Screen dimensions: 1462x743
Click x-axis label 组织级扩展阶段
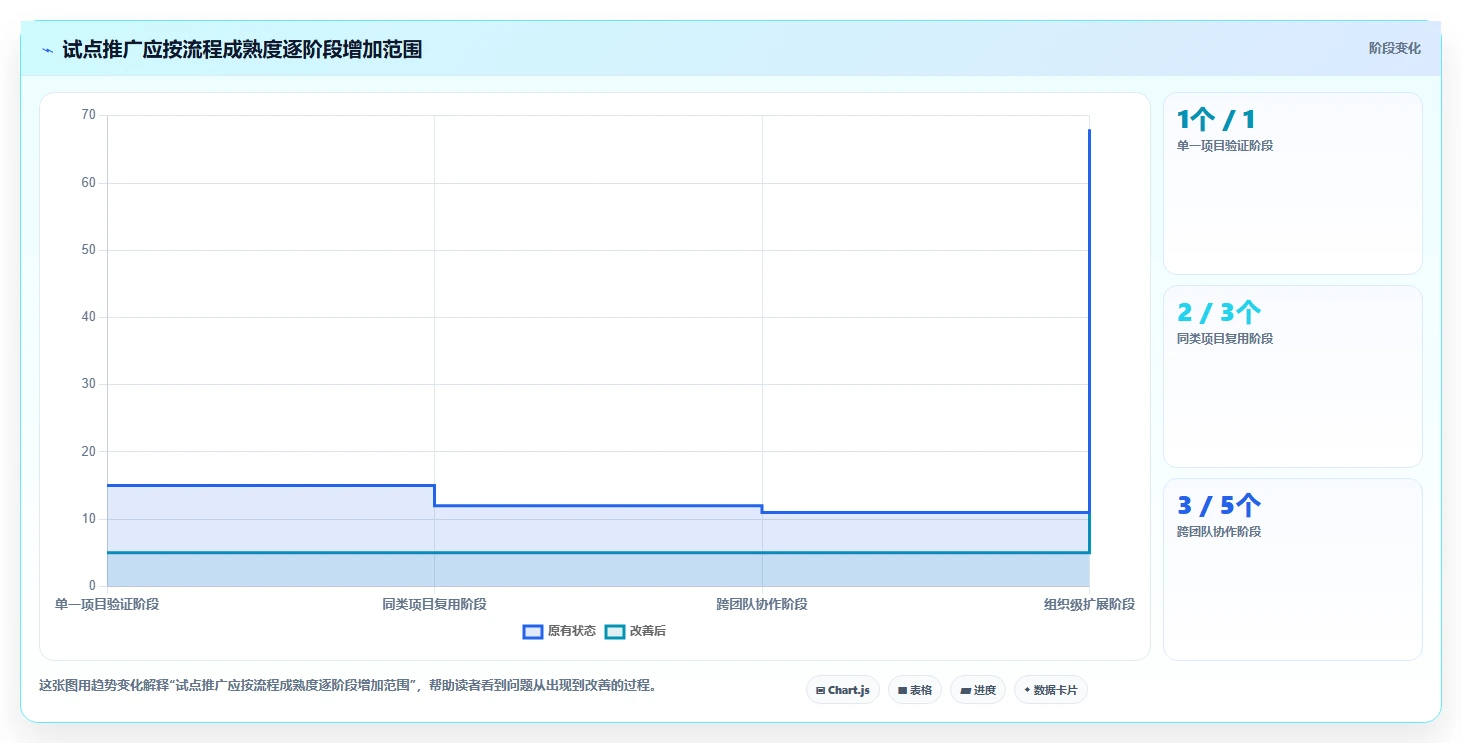tap(1089, 604)
